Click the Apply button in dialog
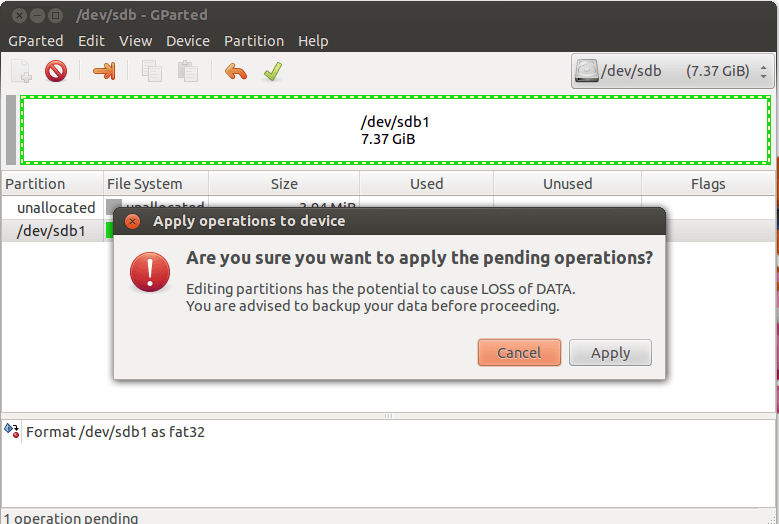The width and height of the screenshot is (779, 524). 610,353
